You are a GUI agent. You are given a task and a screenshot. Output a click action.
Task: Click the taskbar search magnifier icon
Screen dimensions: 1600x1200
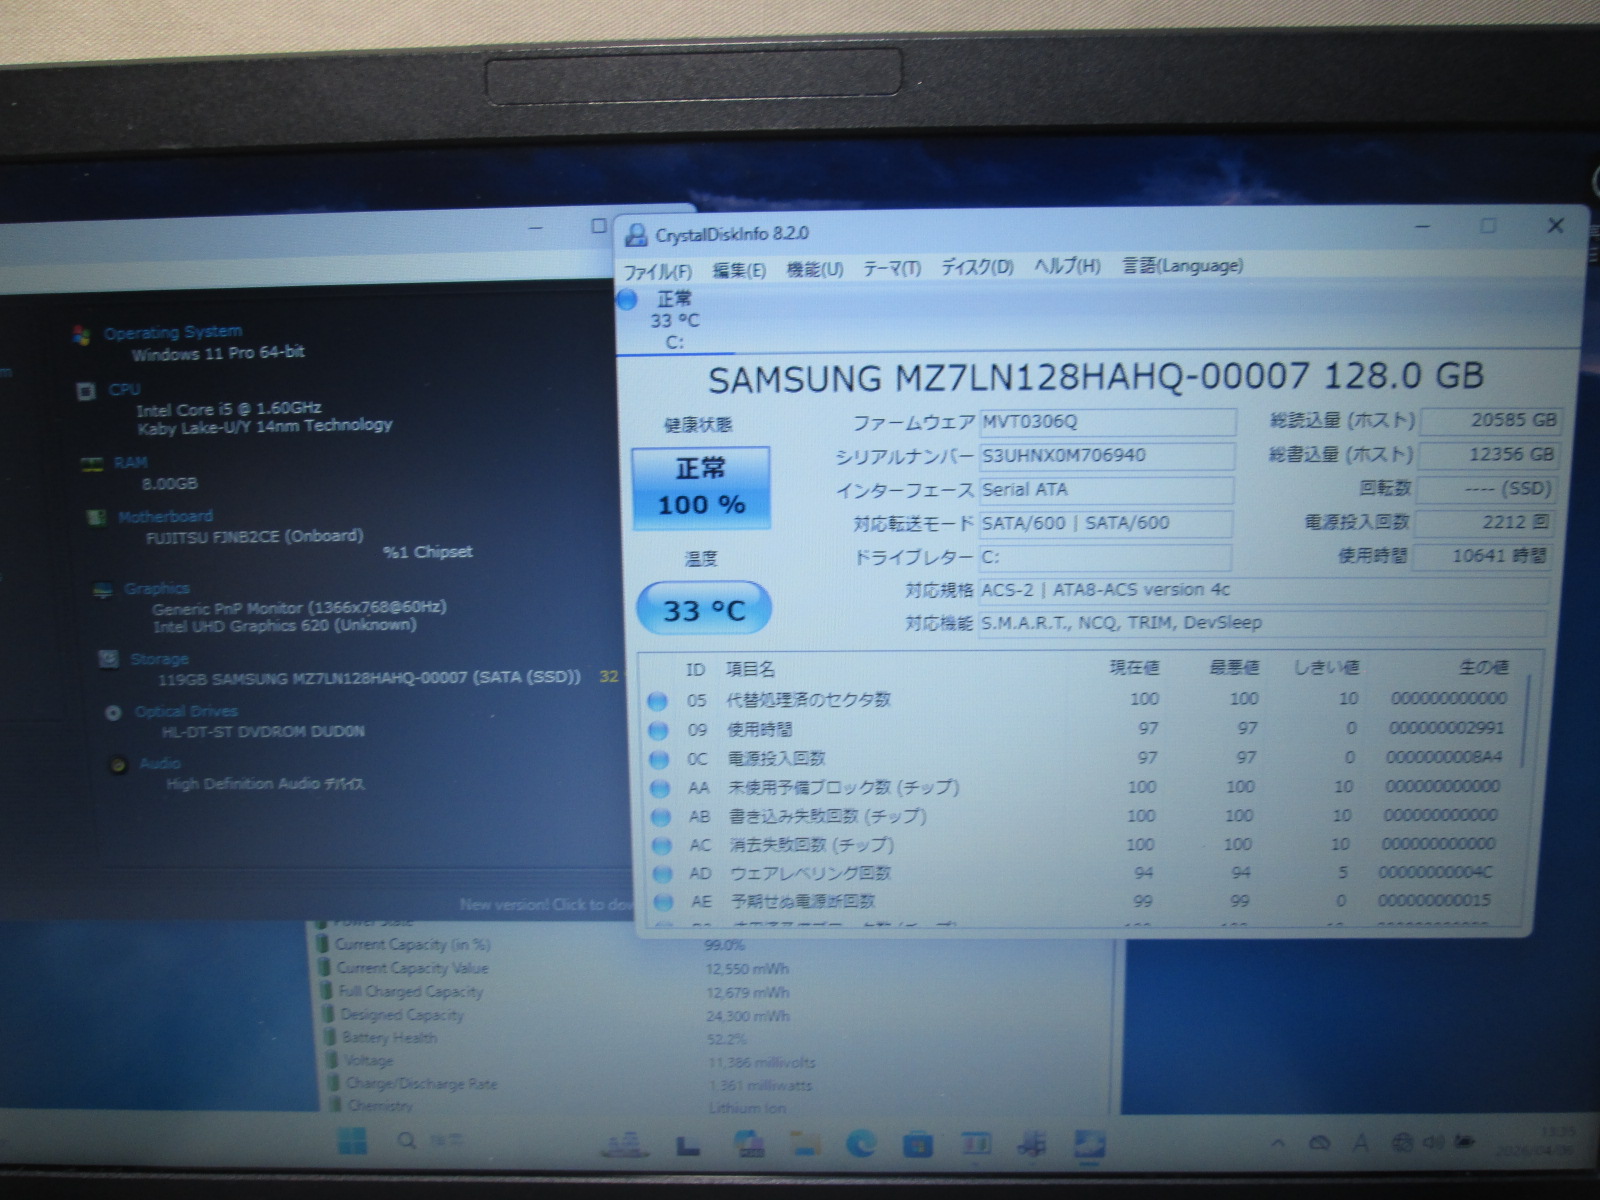(407, 1140)
